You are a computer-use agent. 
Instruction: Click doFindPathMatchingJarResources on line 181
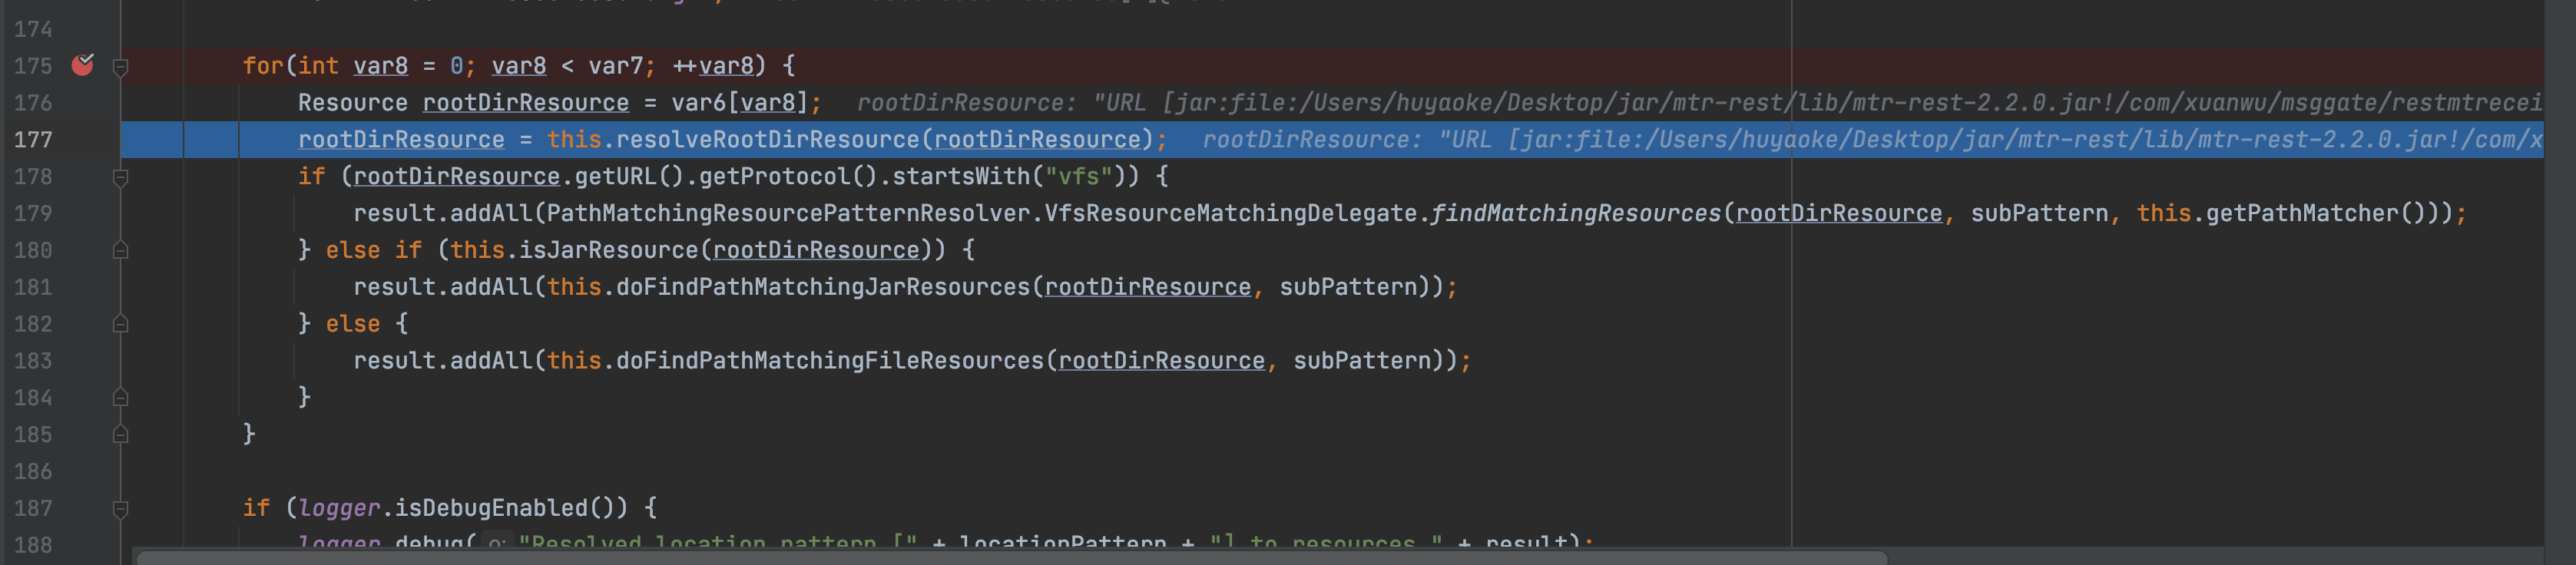point(823,287)
